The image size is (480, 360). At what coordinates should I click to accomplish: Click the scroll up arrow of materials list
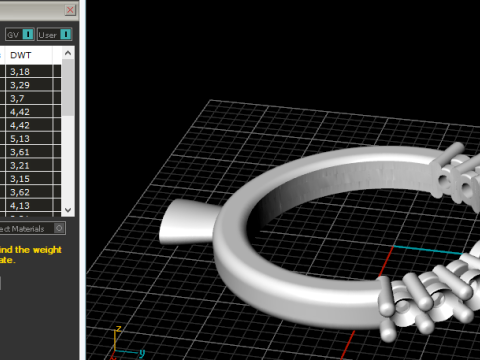pos(68,53)
